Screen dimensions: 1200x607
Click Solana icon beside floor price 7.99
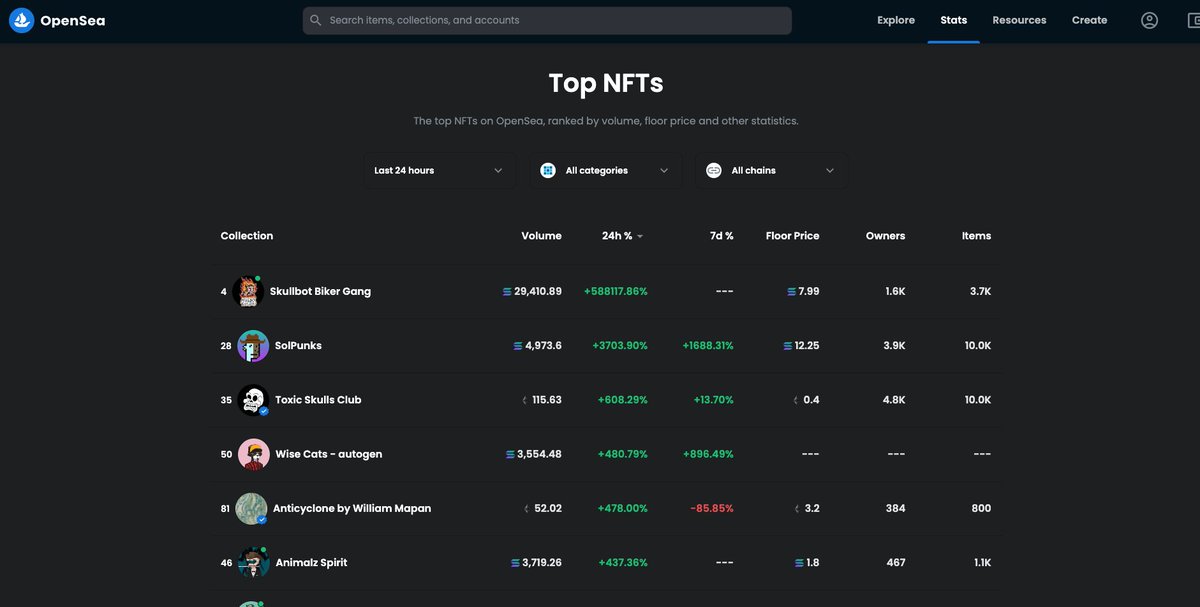pos(791,292)
